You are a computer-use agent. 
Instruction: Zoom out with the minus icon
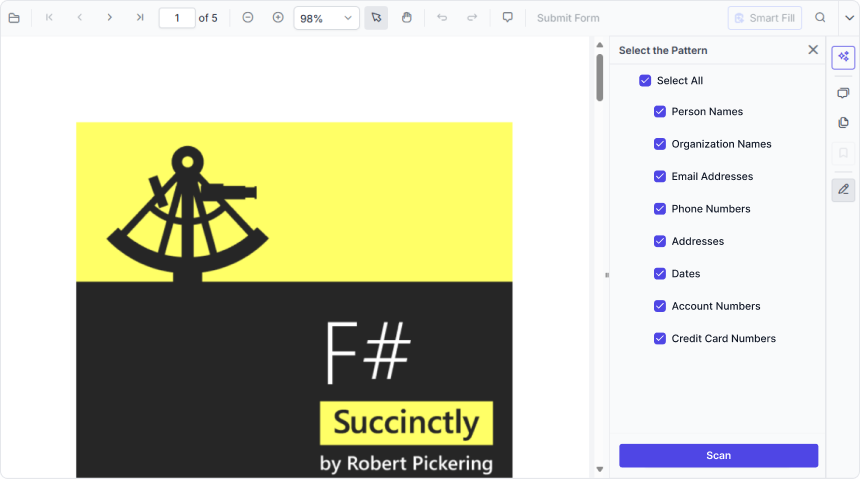248,18
